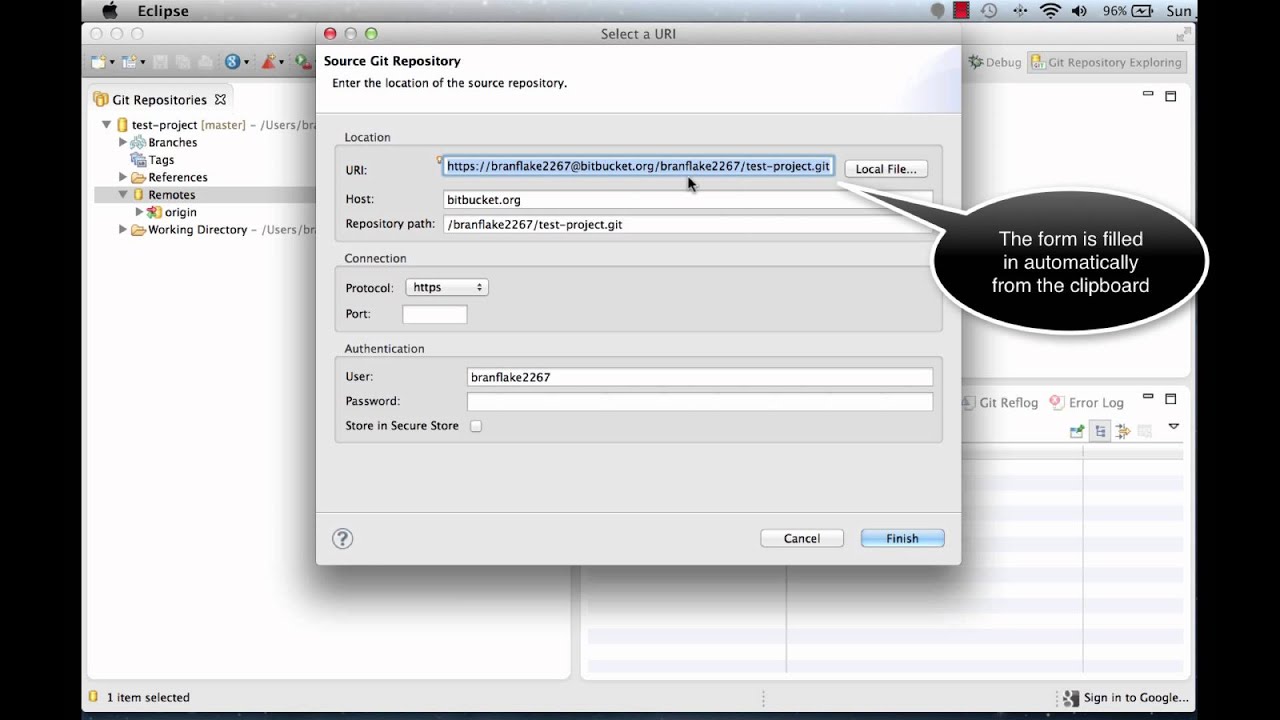
Task: Click the Git Repositories view icon
Action: 101,100
